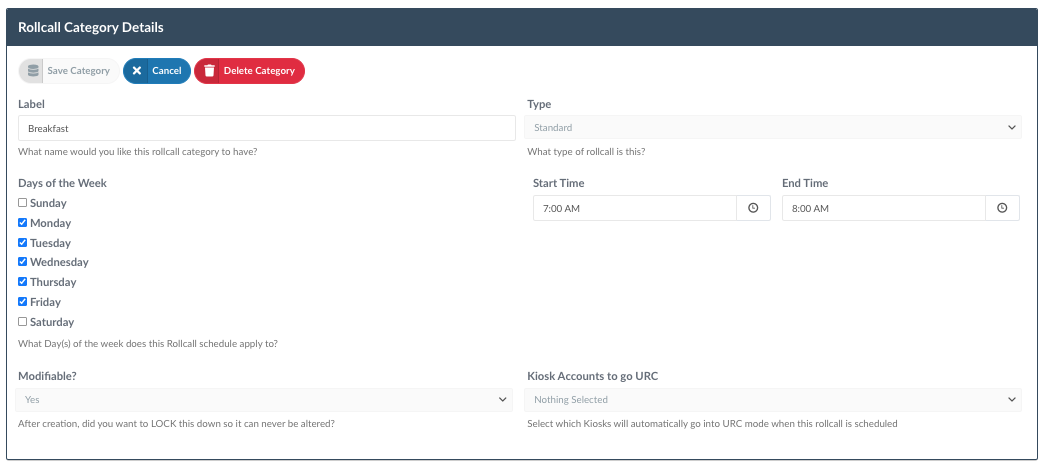Click the Cancel button text
Image resolution: width=1048 pixels, height=465 pixels.
(166, 71)
